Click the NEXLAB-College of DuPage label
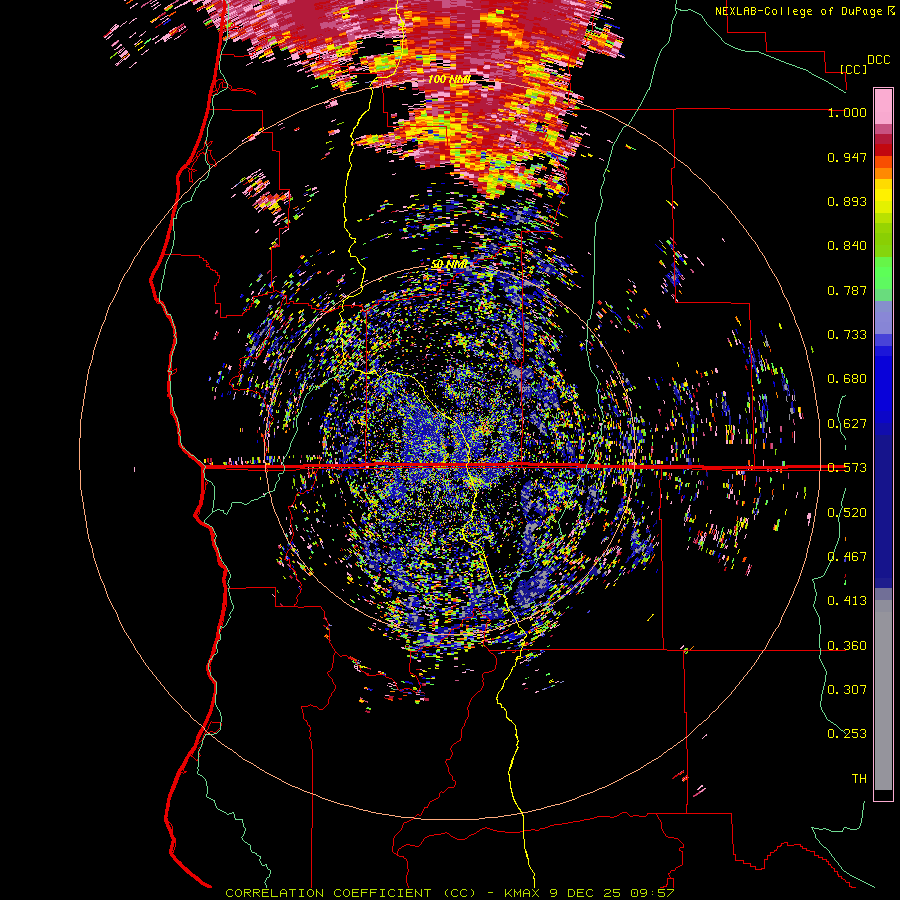The image size is (900, 900). (x=800, y=11)
